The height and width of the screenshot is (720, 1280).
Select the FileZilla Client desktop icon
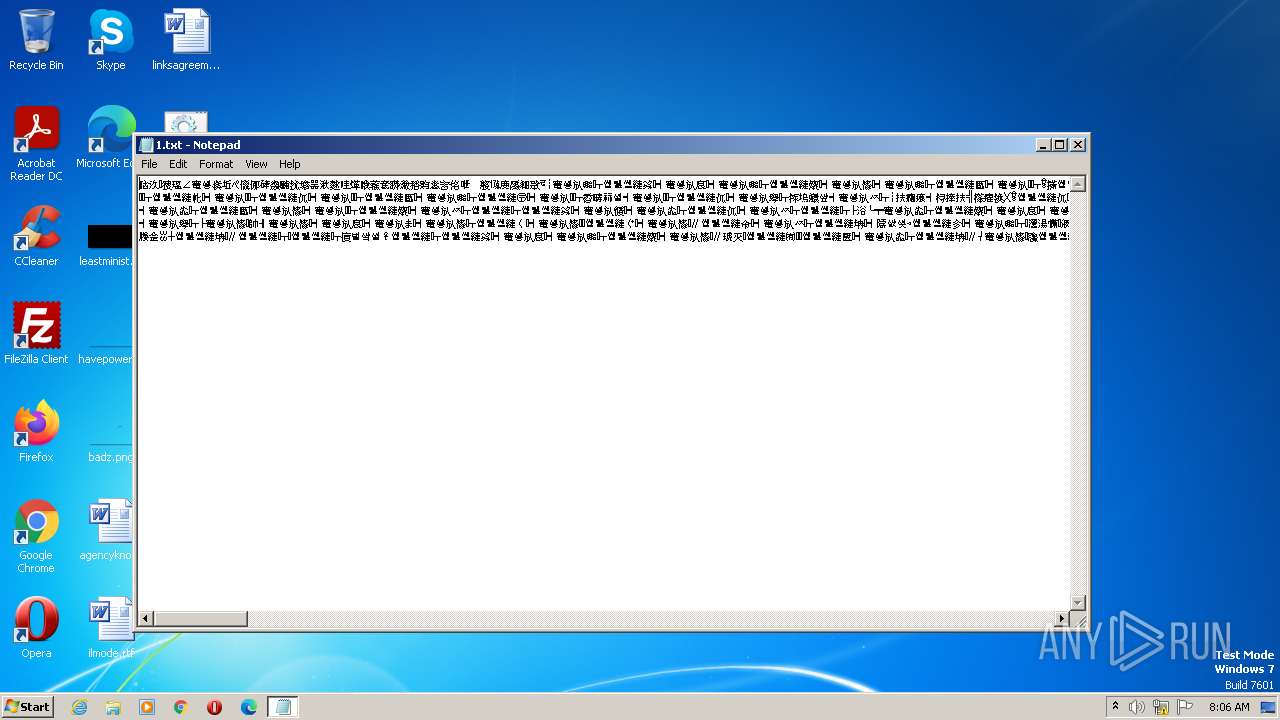[x=36, y=333]
